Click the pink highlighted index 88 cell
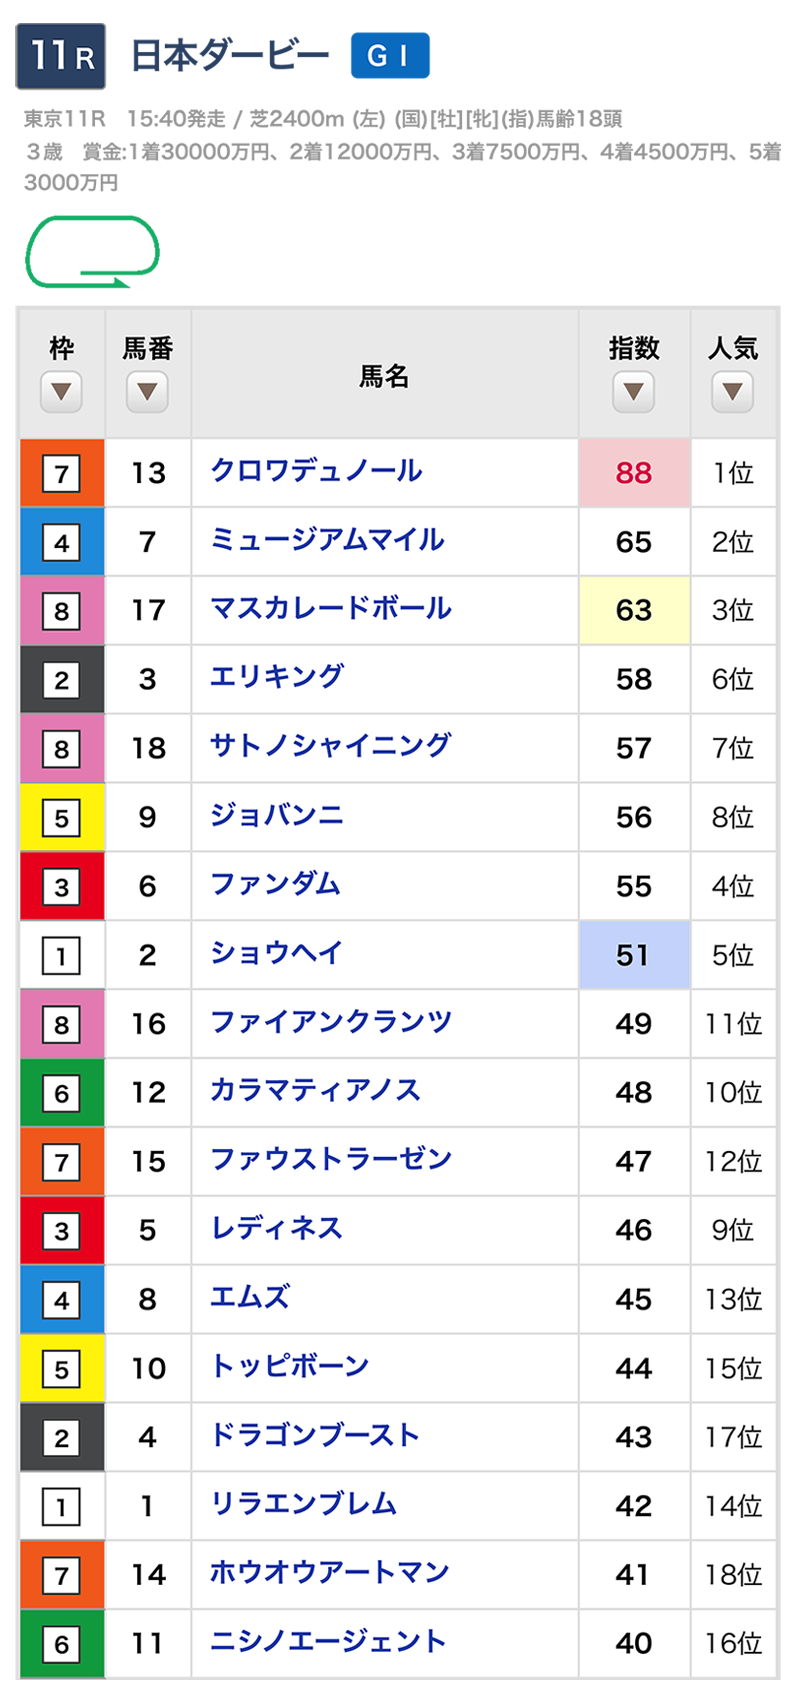This screenshot has height=1703, width=800. click(634, 473)
